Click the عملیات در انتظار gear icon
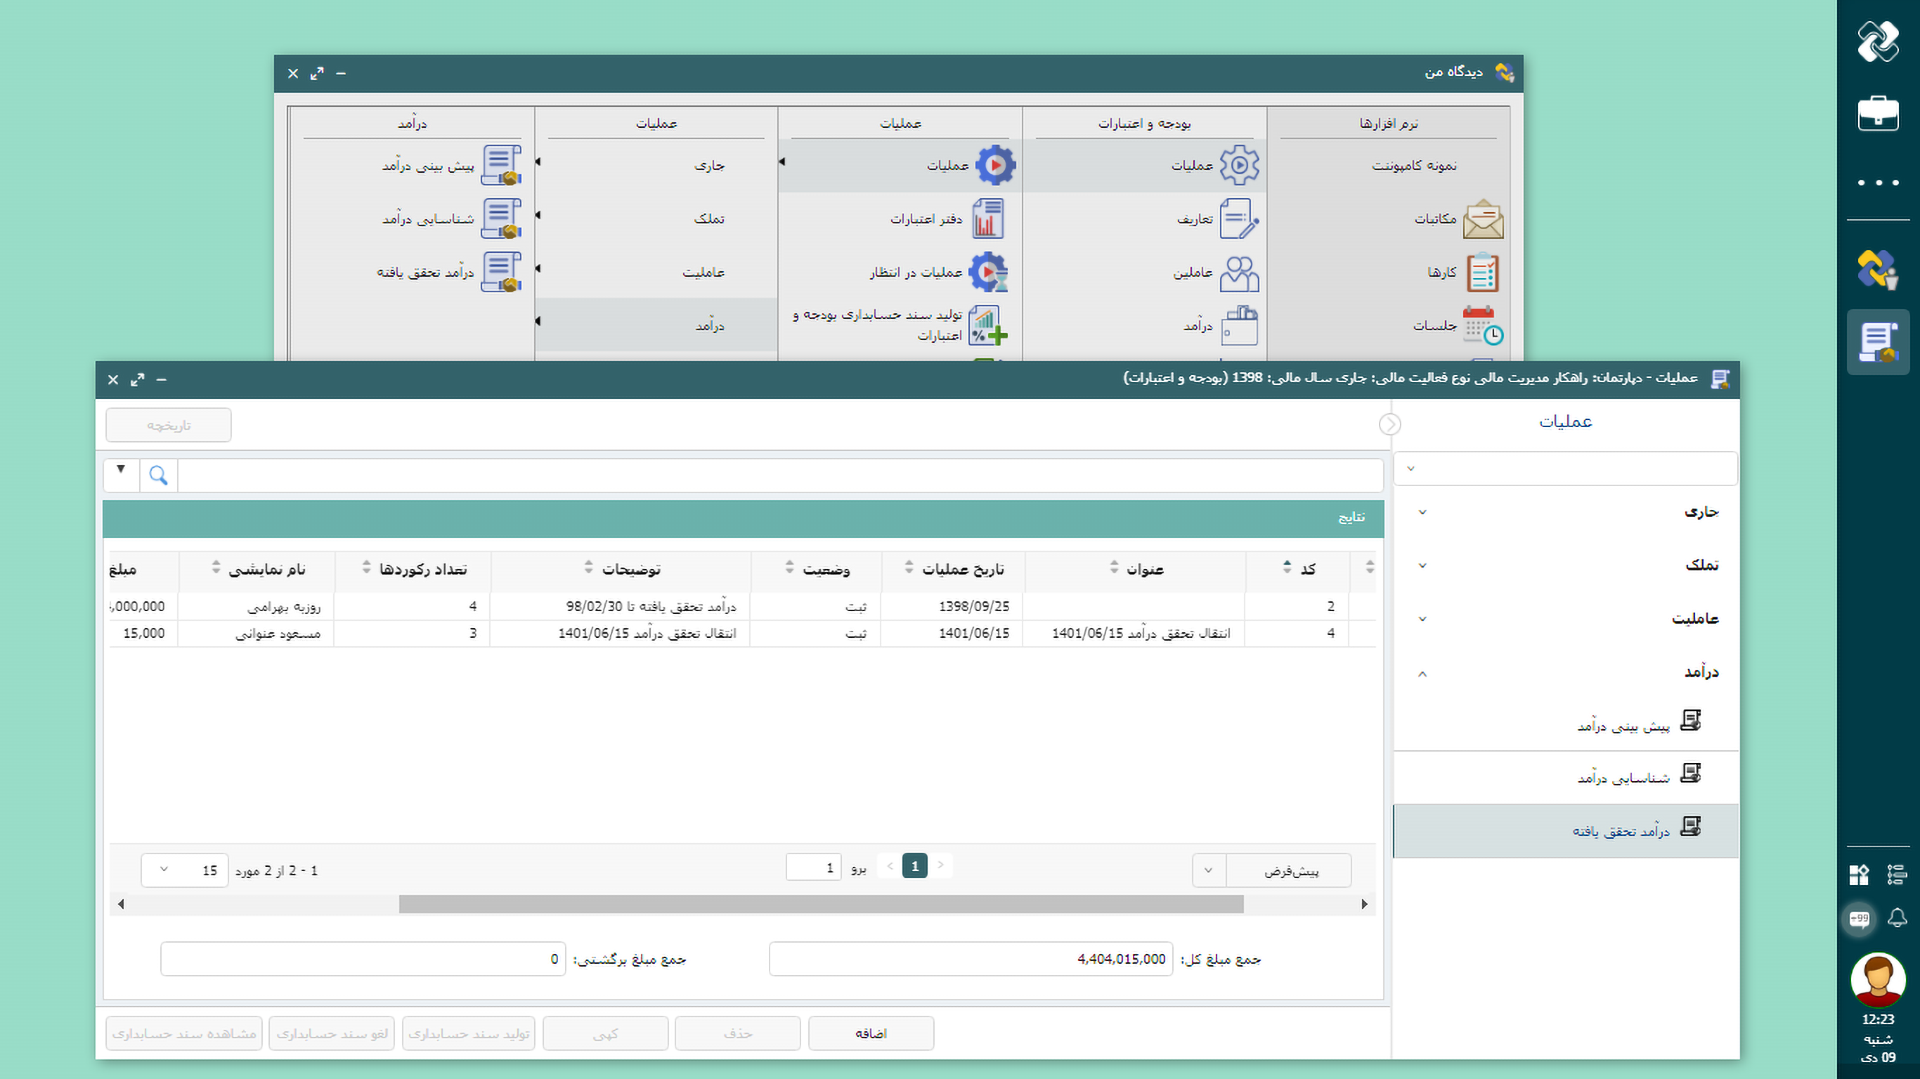The image size is (1920, 1079). [988, 272]
